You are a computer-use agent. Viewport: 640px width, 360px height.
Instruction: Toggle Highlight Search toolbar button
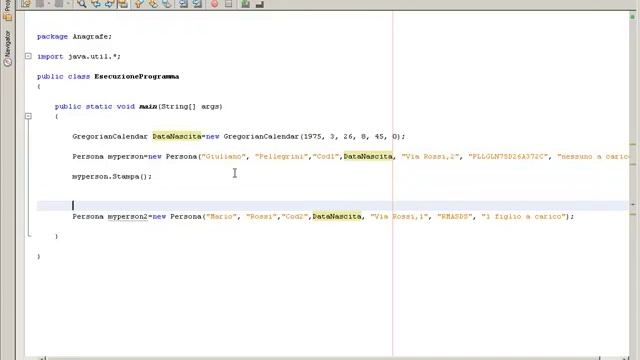tap(122, 4)
